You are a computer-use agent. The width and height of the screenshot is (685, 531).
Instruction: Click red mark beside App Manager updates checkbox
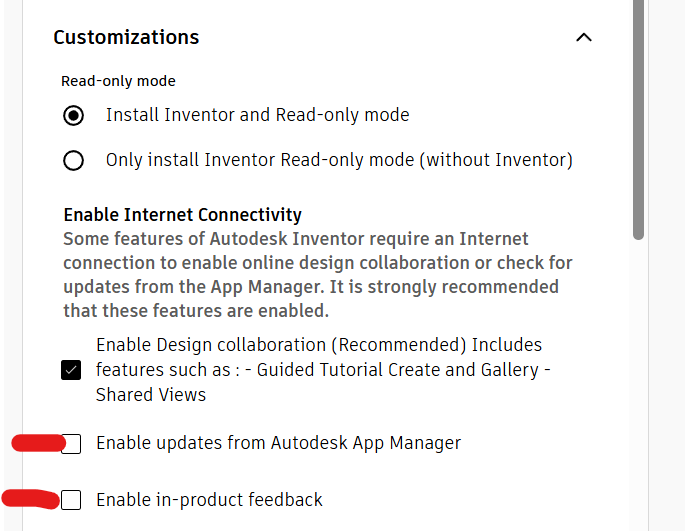(35, 443)
